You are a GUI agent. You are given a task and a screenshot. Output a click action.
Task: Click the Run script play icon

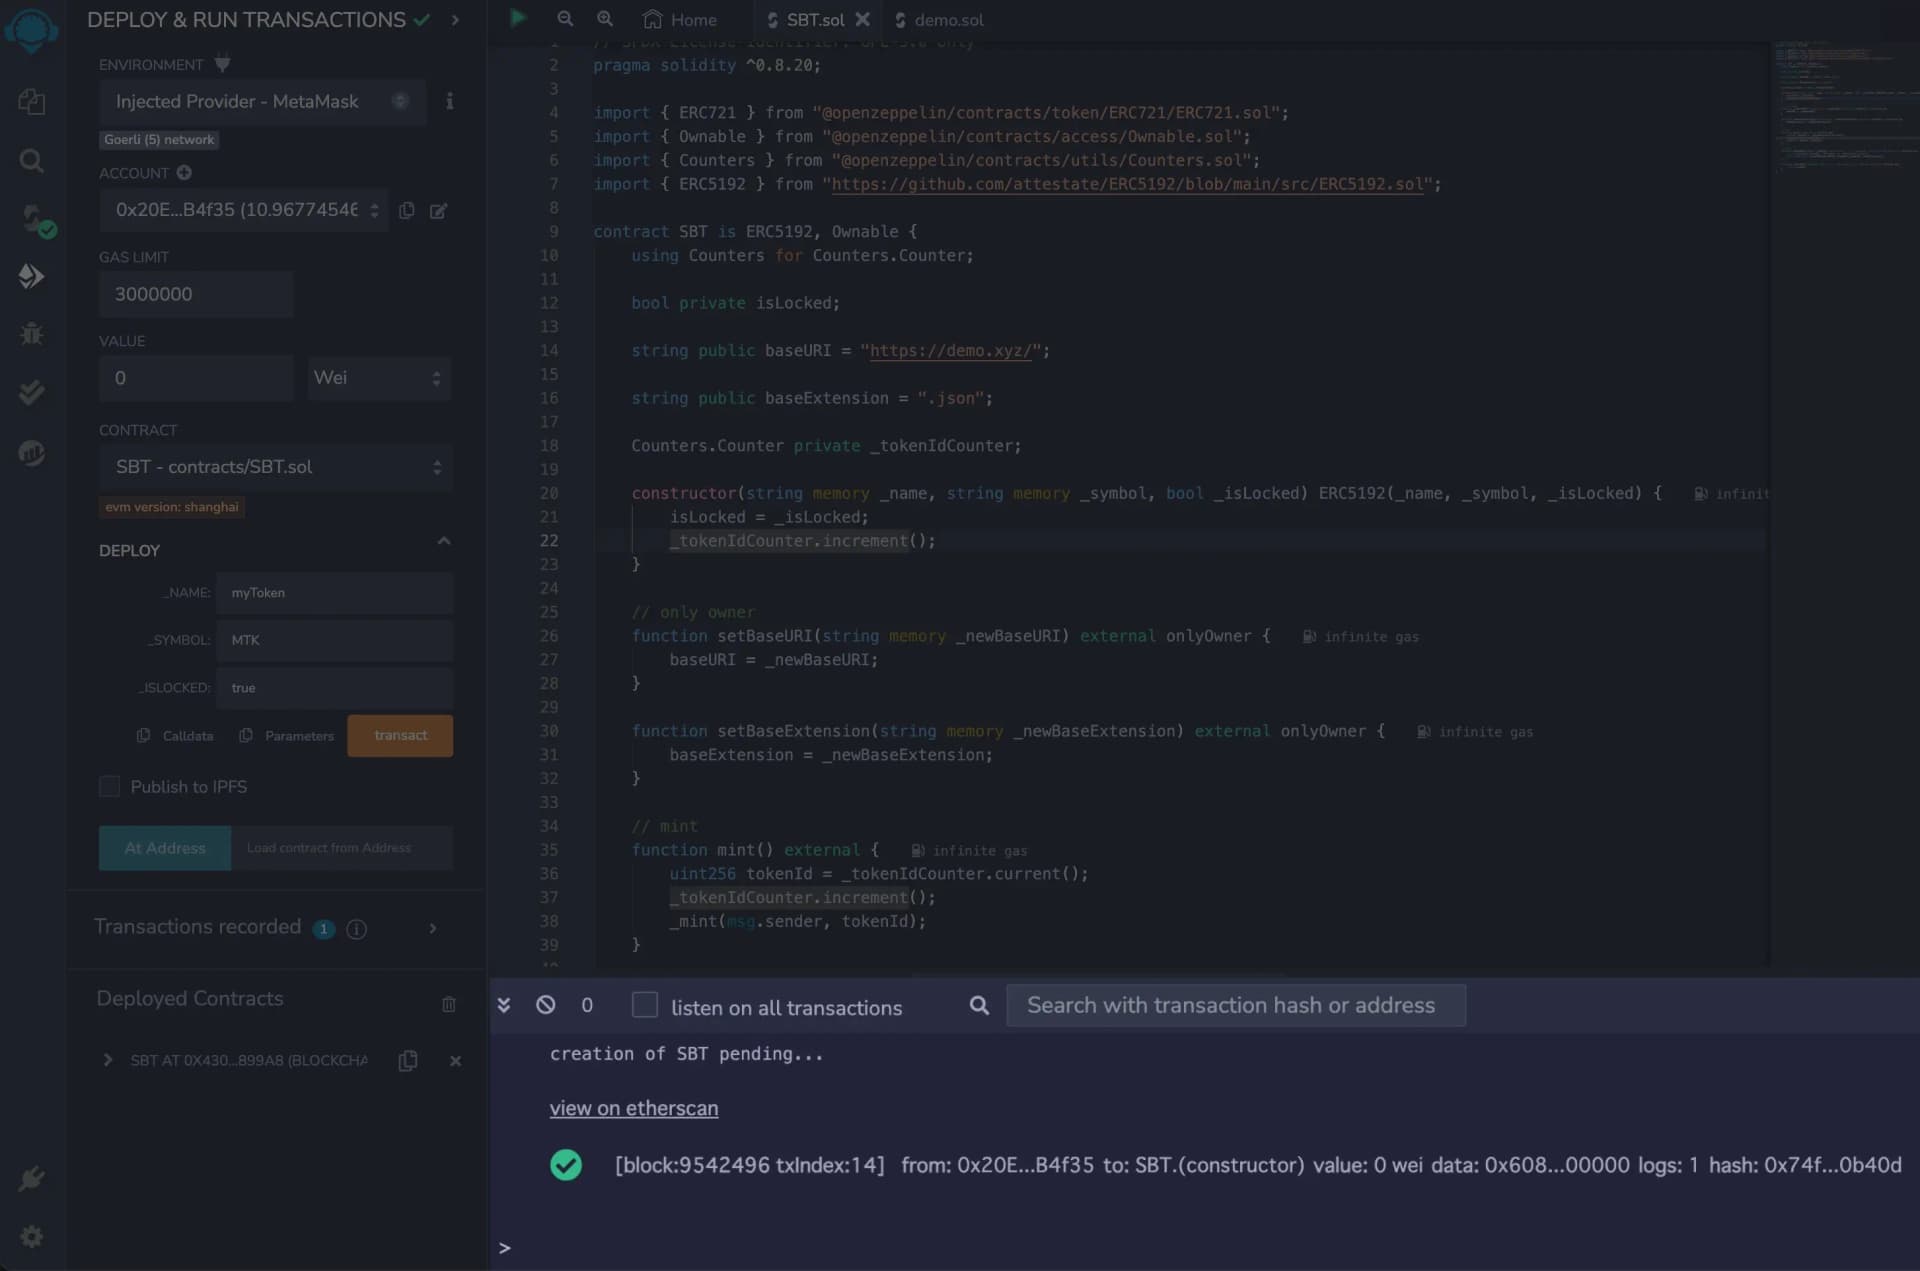[518, 18]
